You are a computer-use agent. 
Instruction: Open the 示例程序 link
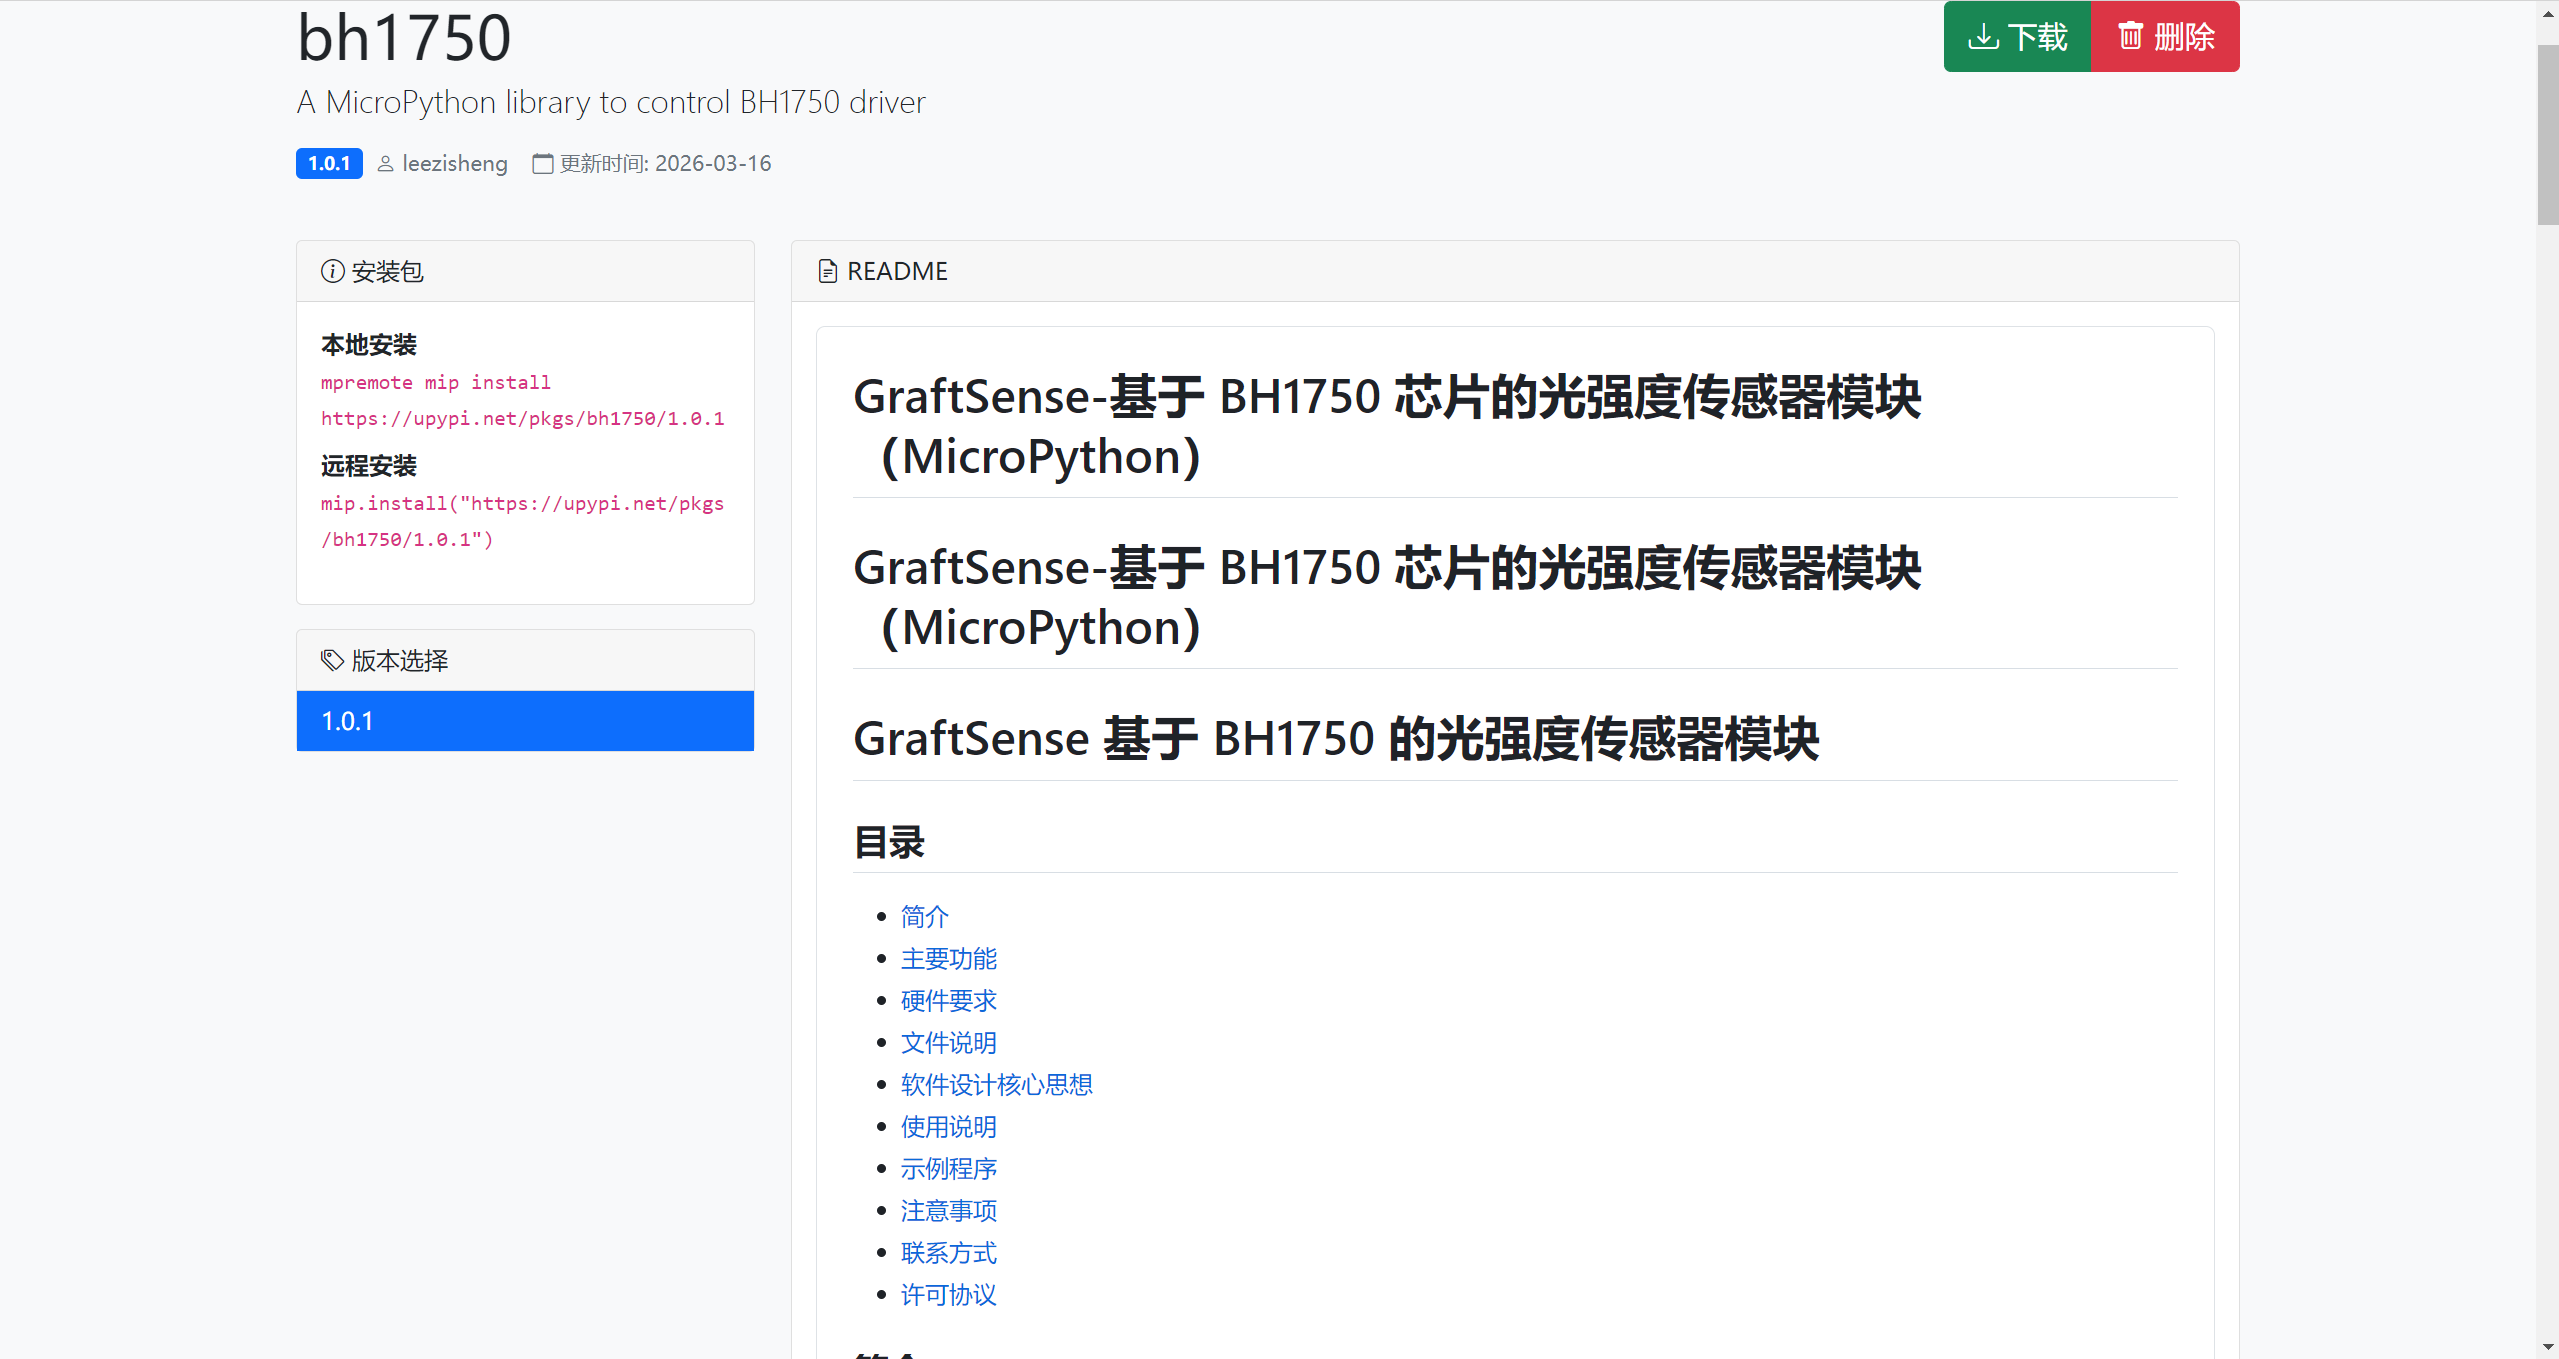click(949, 1168)
